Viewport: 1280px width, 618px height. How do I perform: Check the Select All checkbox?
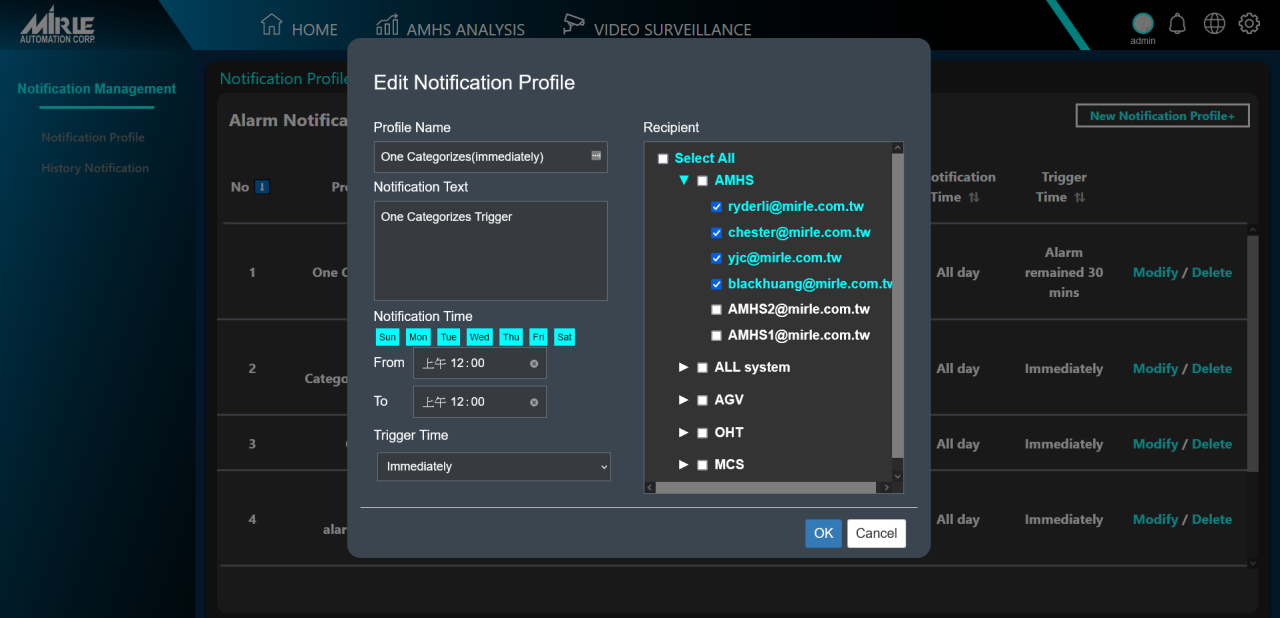tap(663, 159)
